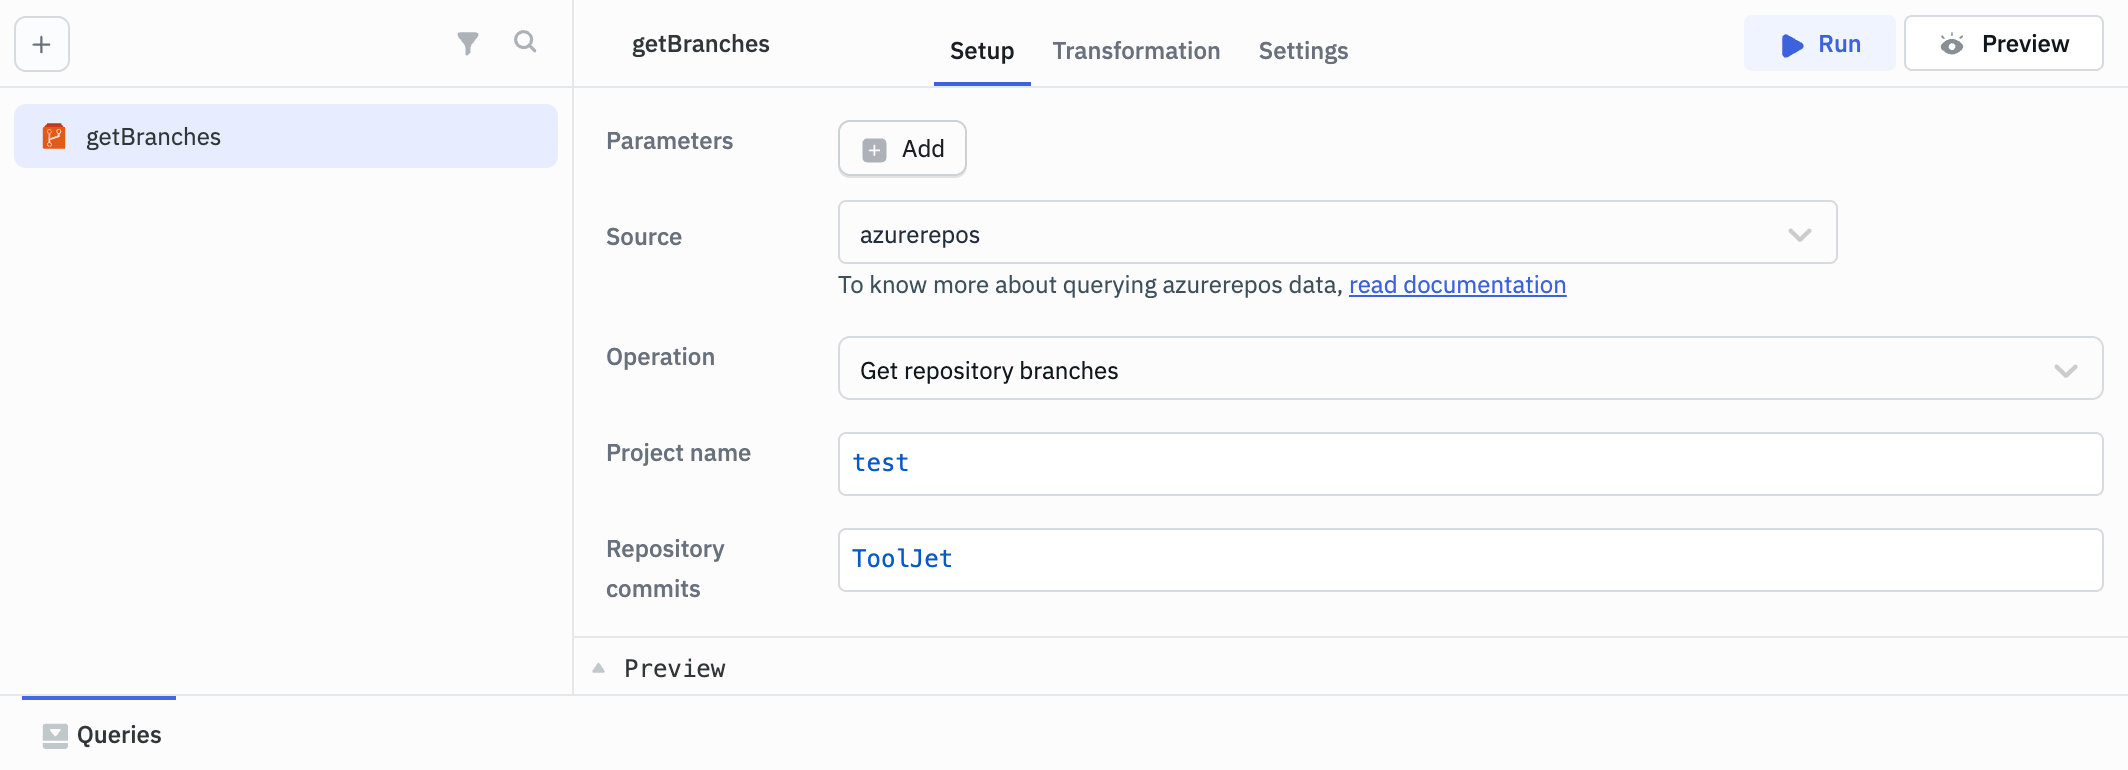Click the Operation dropdown chevron arrow
Screen dimensions: 2128x770
(2066, 371)
